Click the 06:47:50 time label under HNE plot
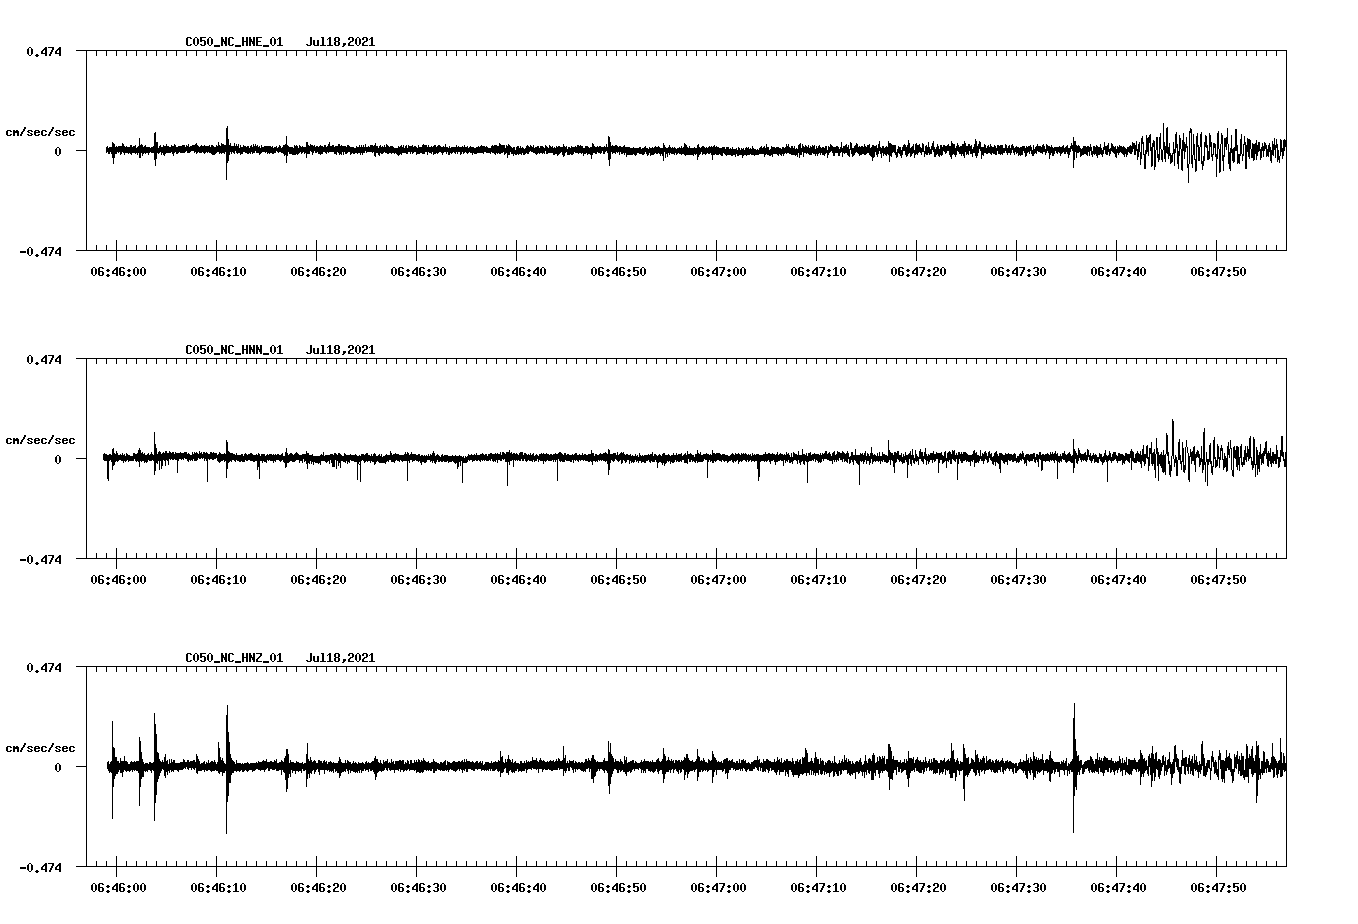 (1218, 272)
